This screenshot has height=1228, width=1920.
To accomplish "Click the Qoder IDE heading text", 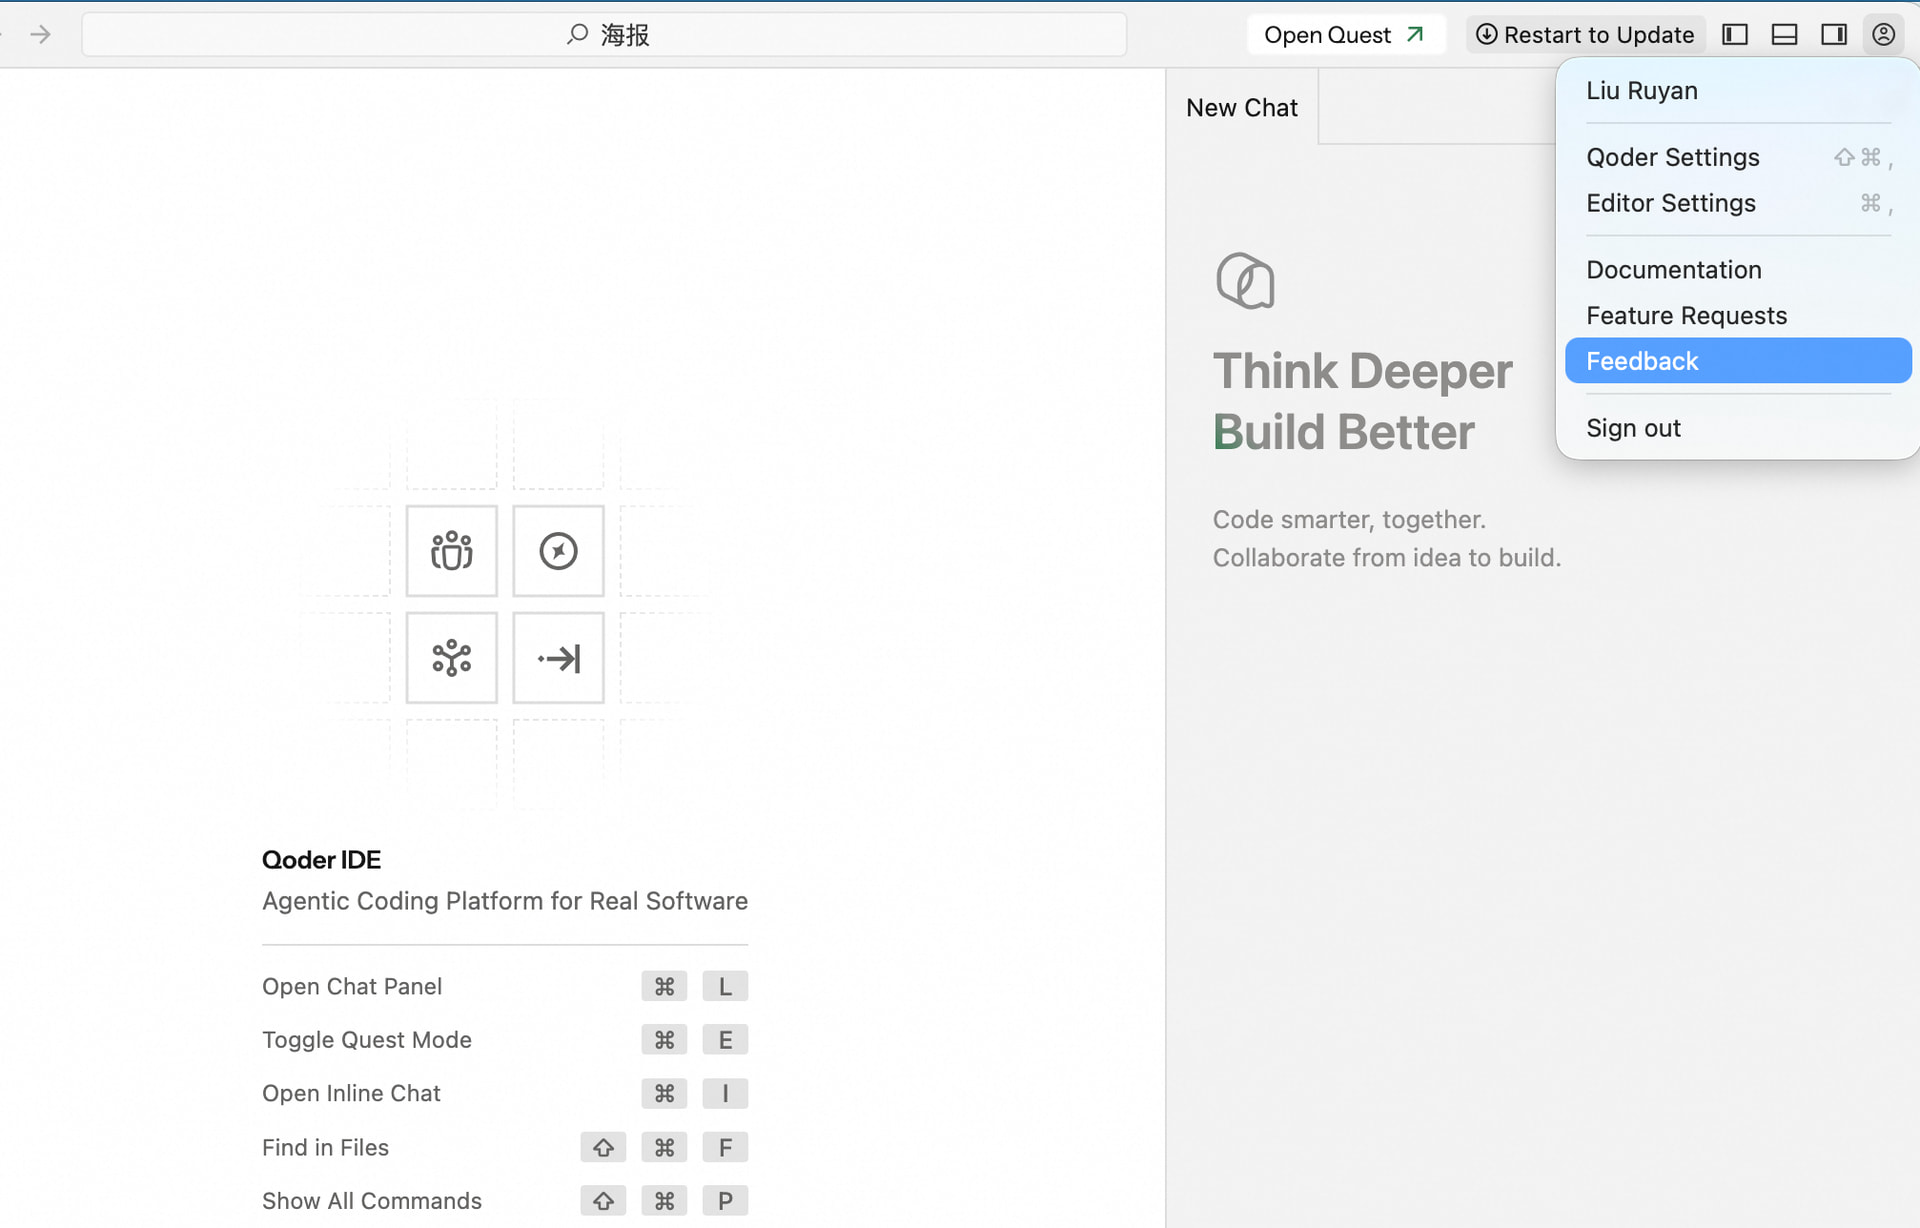I will [x=321, y=860].
